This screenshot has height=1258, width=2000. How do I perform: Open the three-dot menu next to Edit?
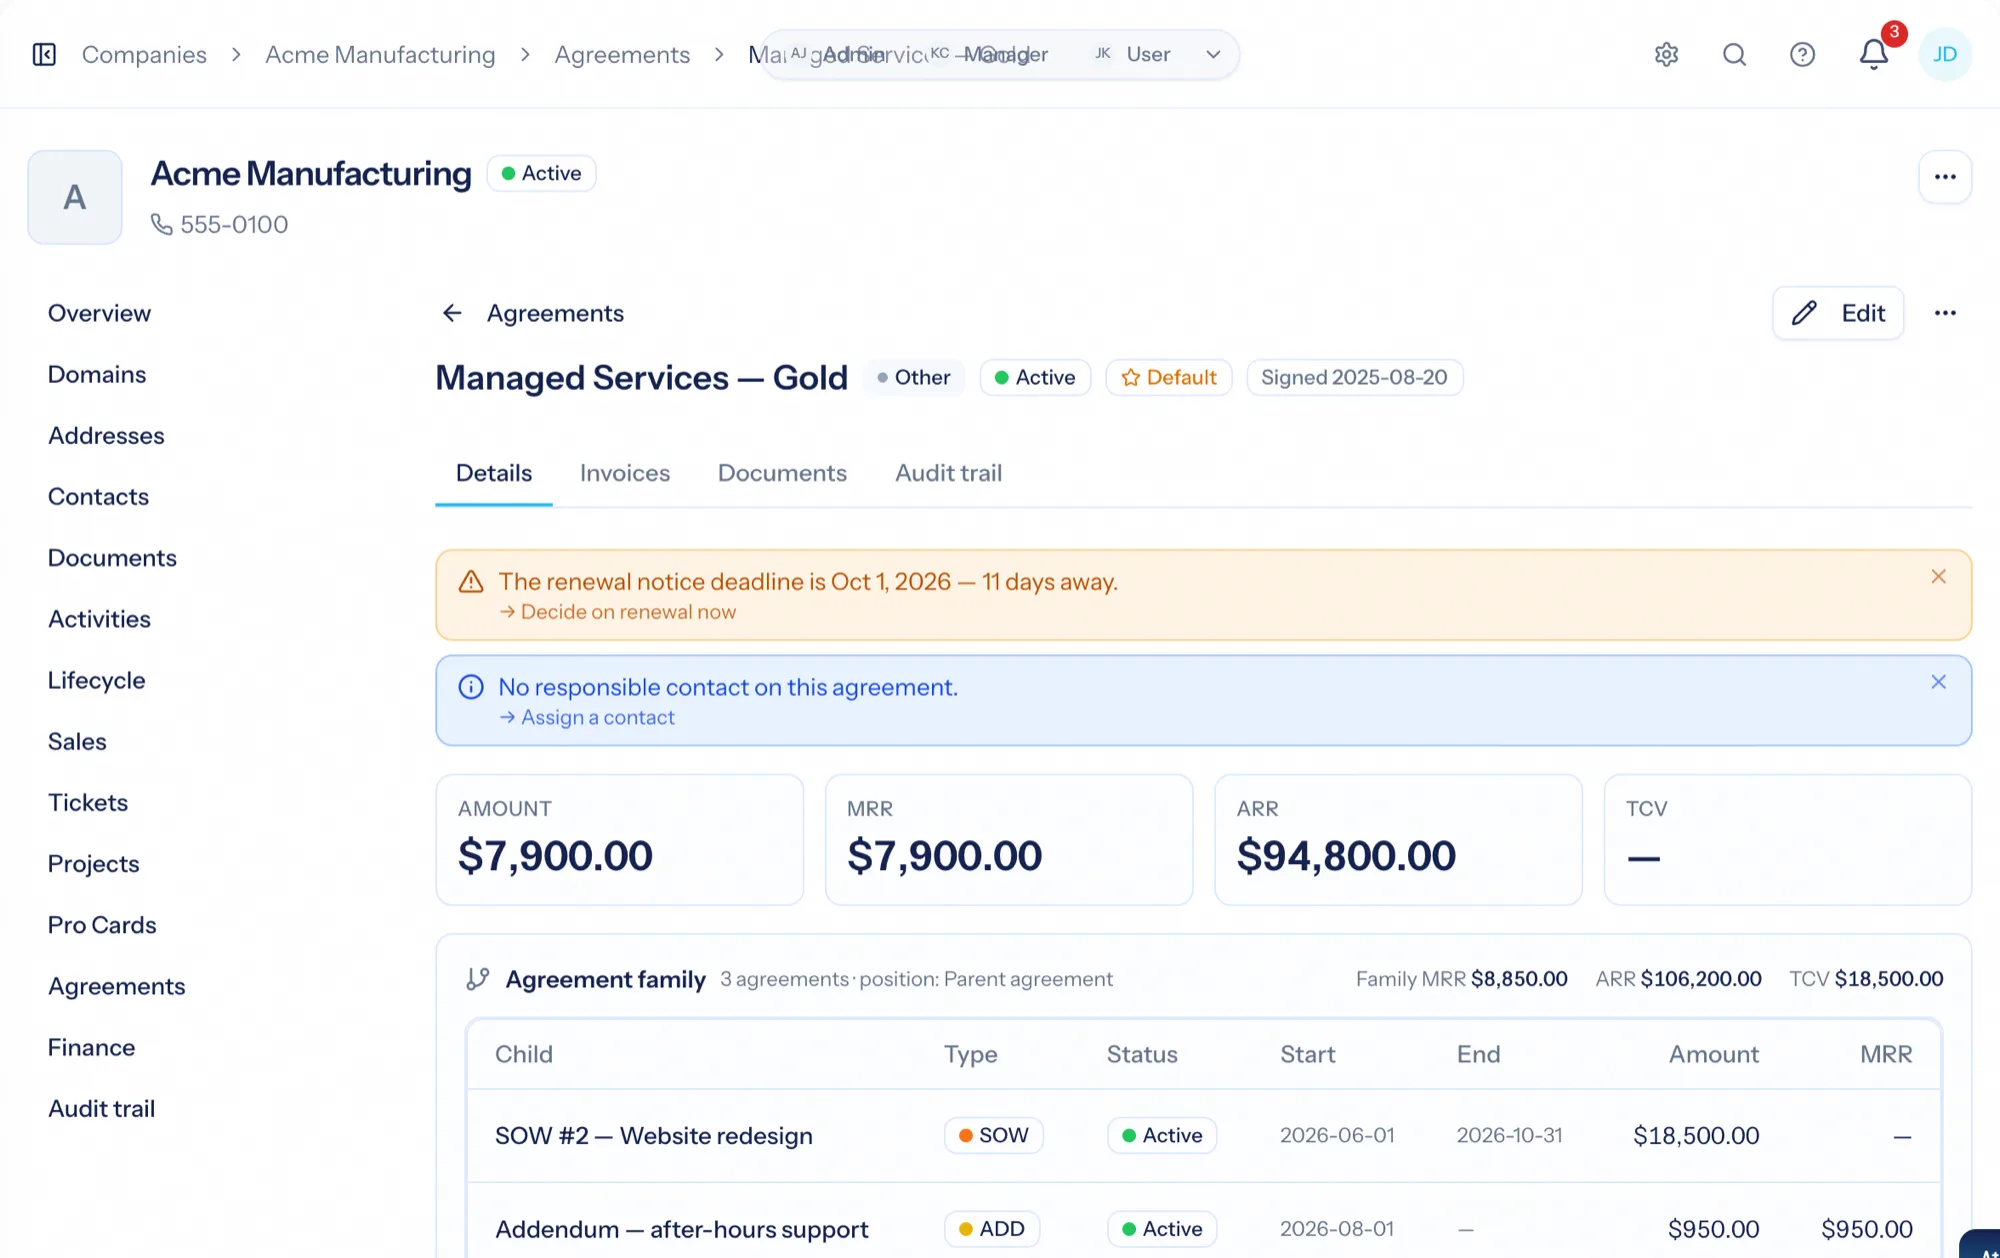(1944, 313)
